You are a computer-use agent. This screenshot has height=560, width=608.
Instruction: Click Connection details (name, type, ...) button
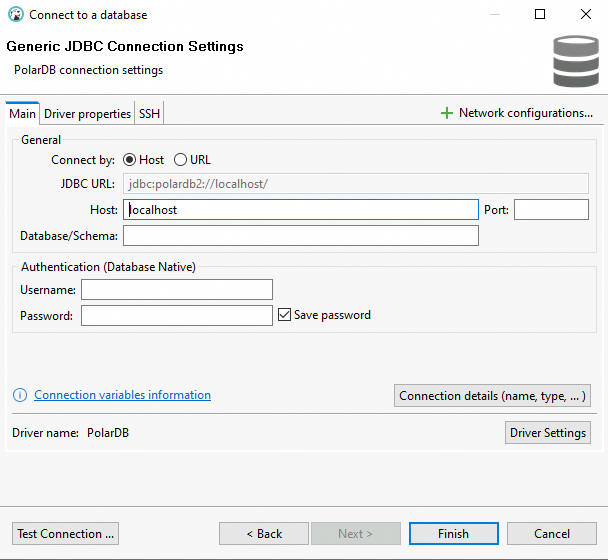(x=493, y=396)
